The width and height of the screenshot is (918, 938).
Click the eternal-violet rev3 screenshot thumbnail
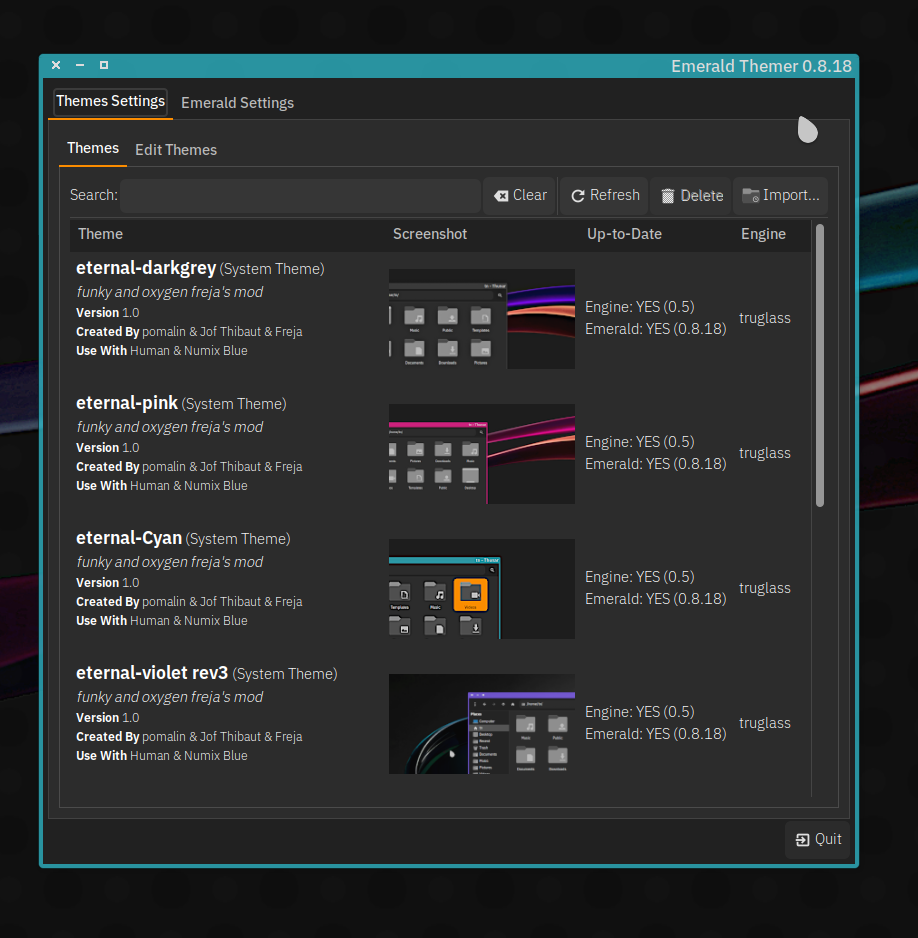[481, 724]
